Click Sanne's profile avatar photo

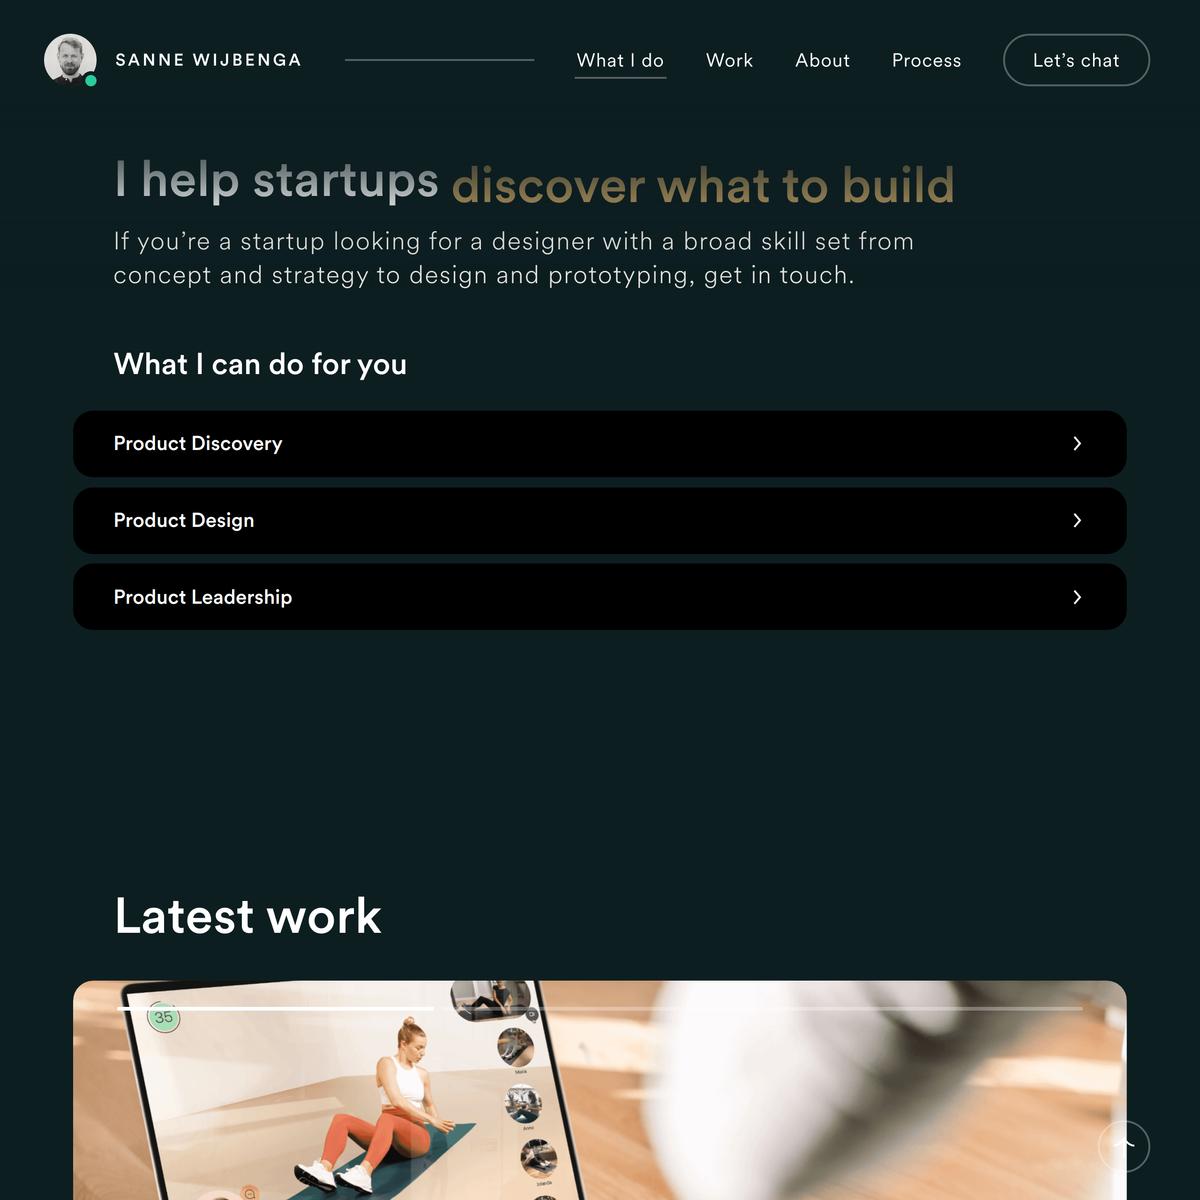click(70, 59)
